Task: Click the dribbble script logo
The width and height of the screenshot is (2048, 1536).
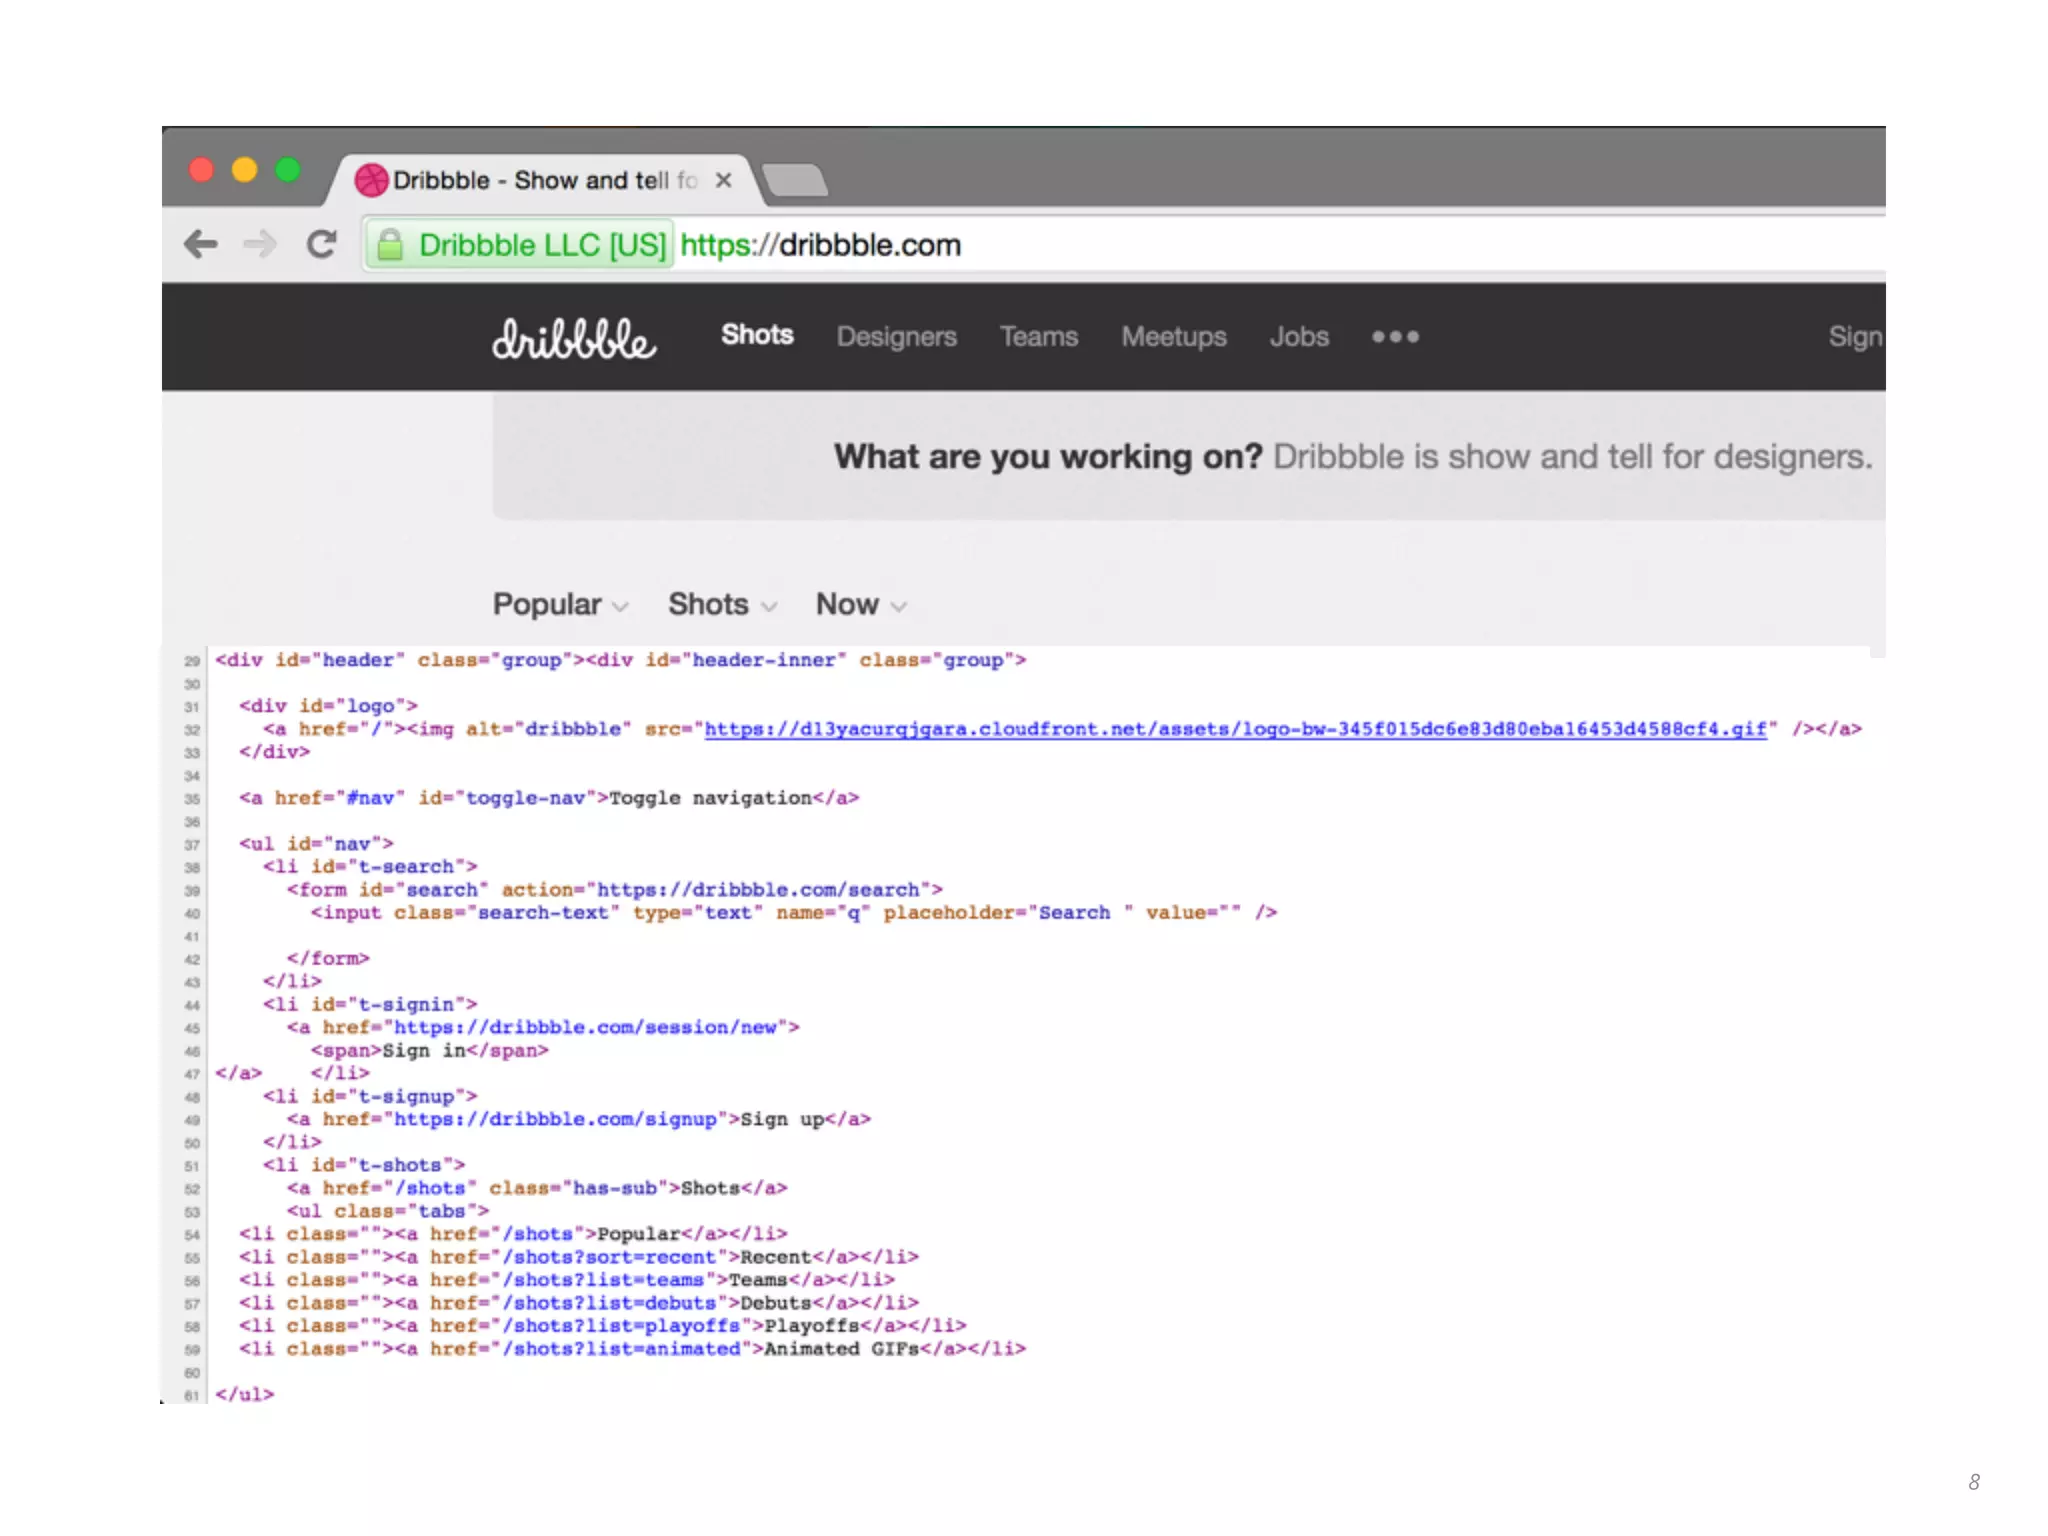Action: pos(574,338)
